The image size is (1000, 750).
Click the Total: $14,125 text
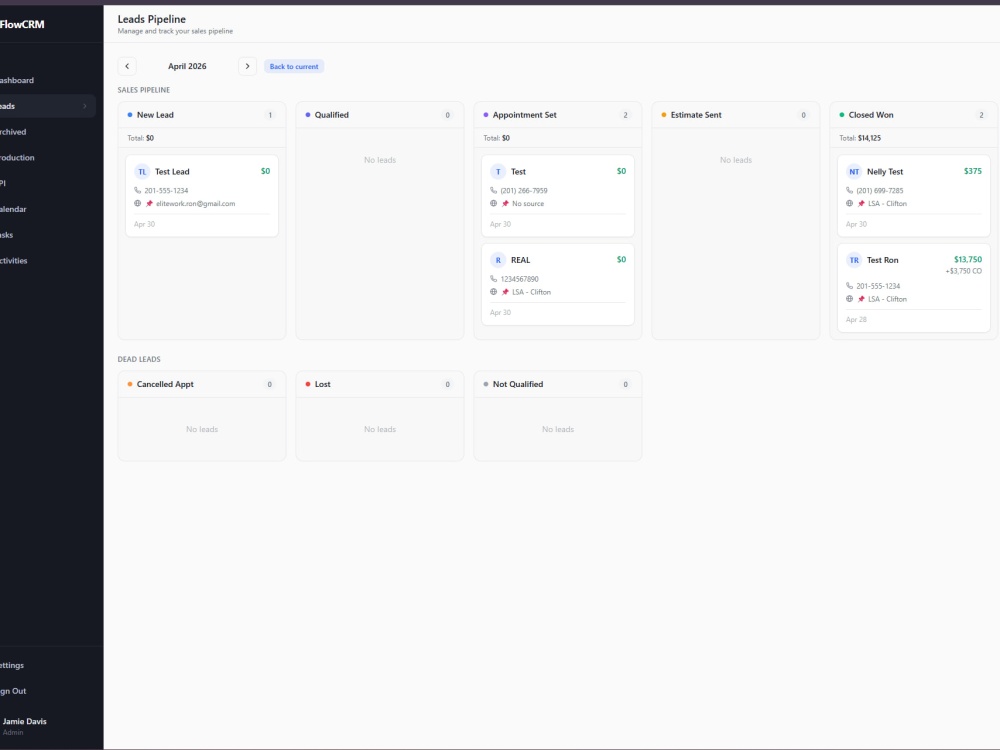point(860,138)
